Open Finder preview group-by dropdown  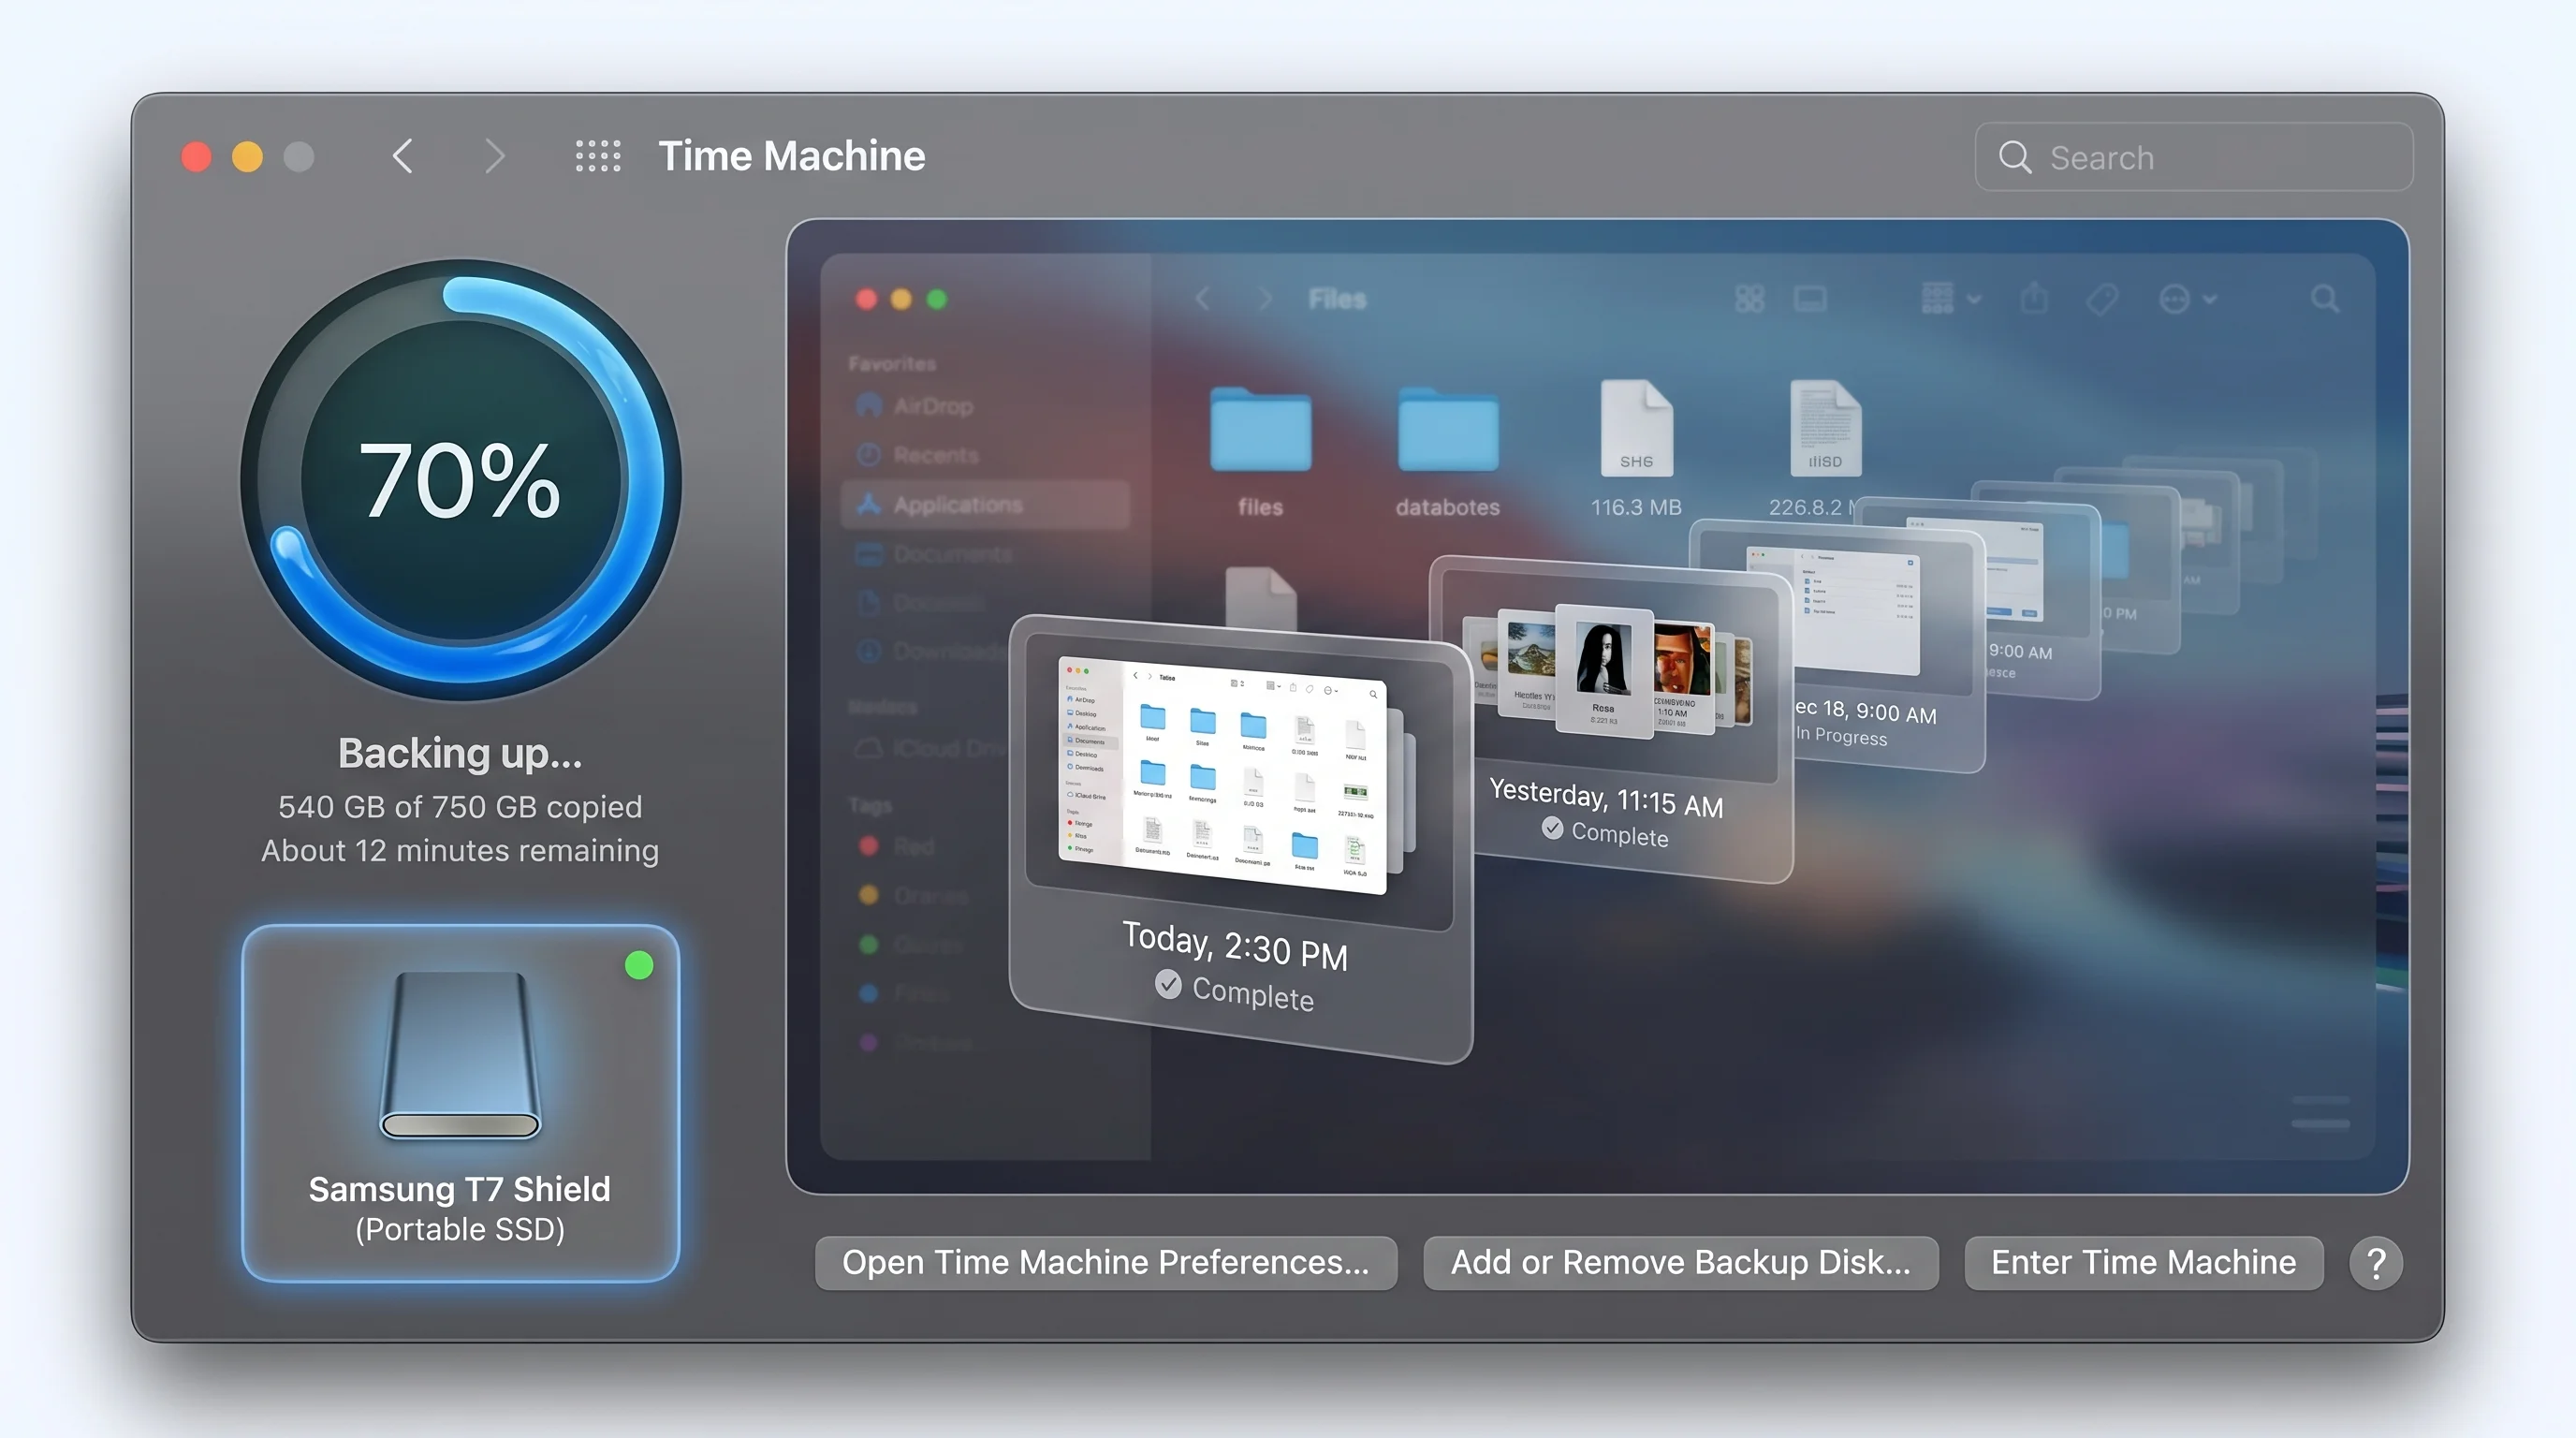(1951, 298)
